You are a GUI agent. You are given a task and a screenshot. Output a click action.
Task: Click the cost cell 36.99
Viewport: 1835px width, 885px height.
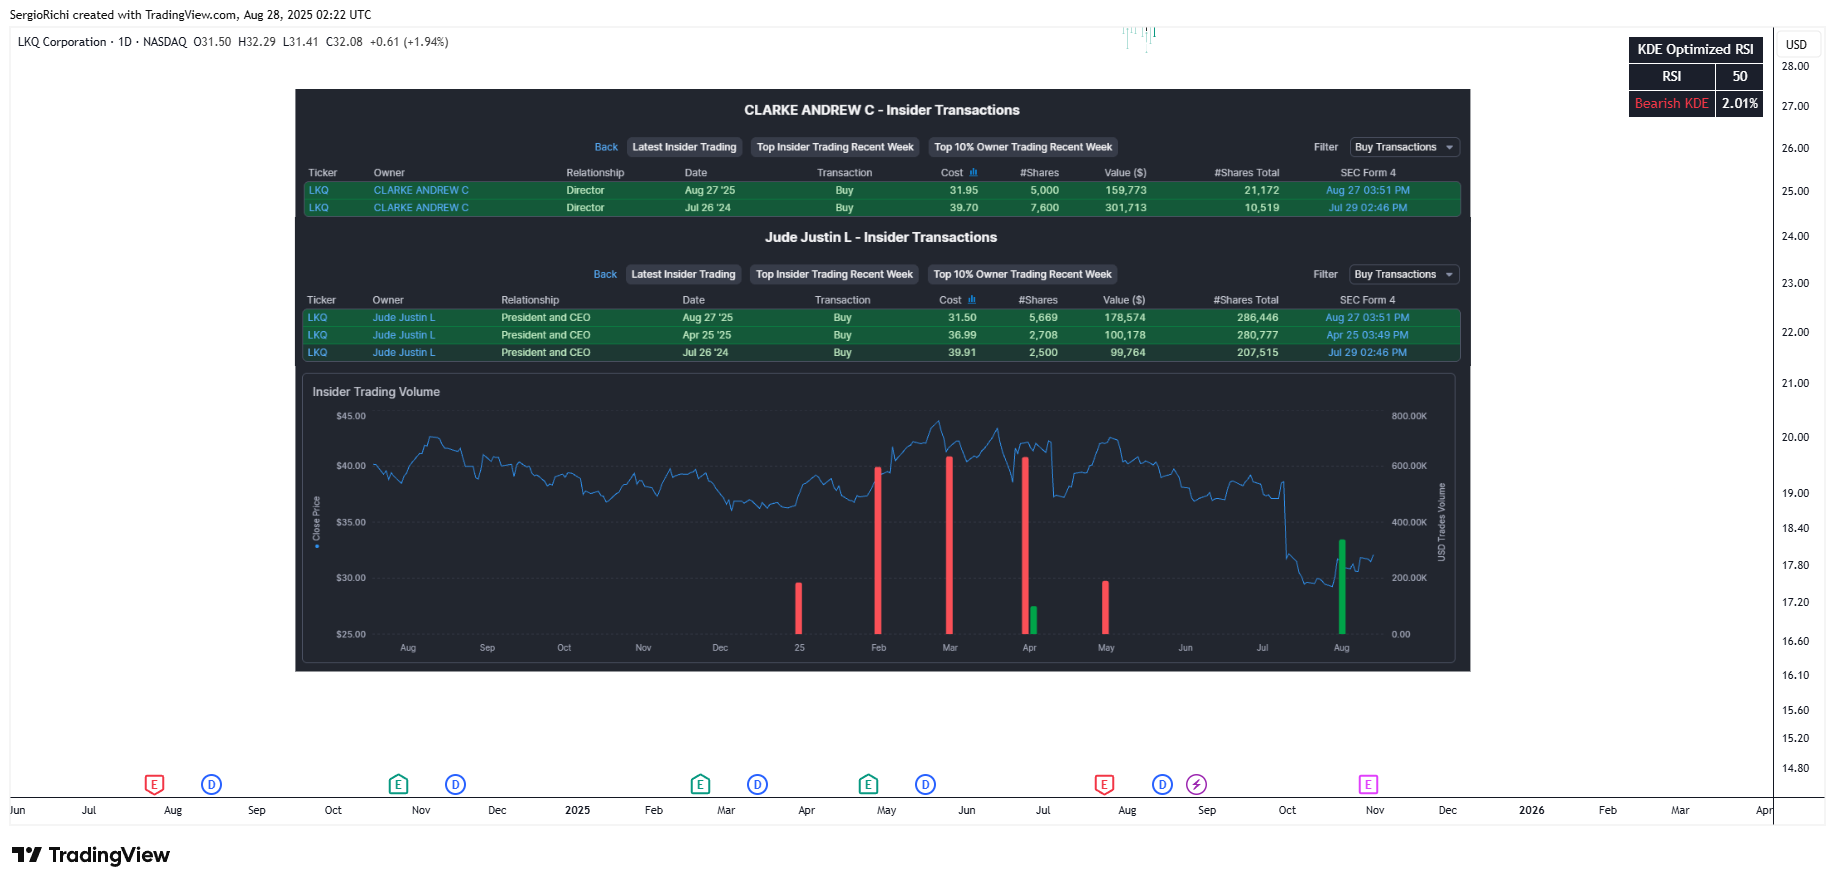click(x=962, y=335)
